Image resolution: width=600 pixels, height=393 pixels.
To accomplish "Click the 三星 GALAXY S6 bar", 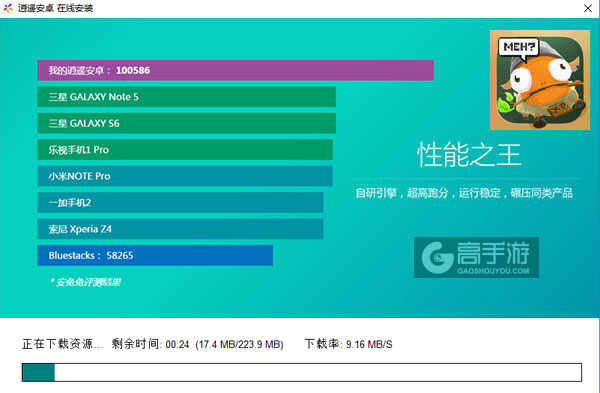I will pyautogui.click(x=186, y=123).
